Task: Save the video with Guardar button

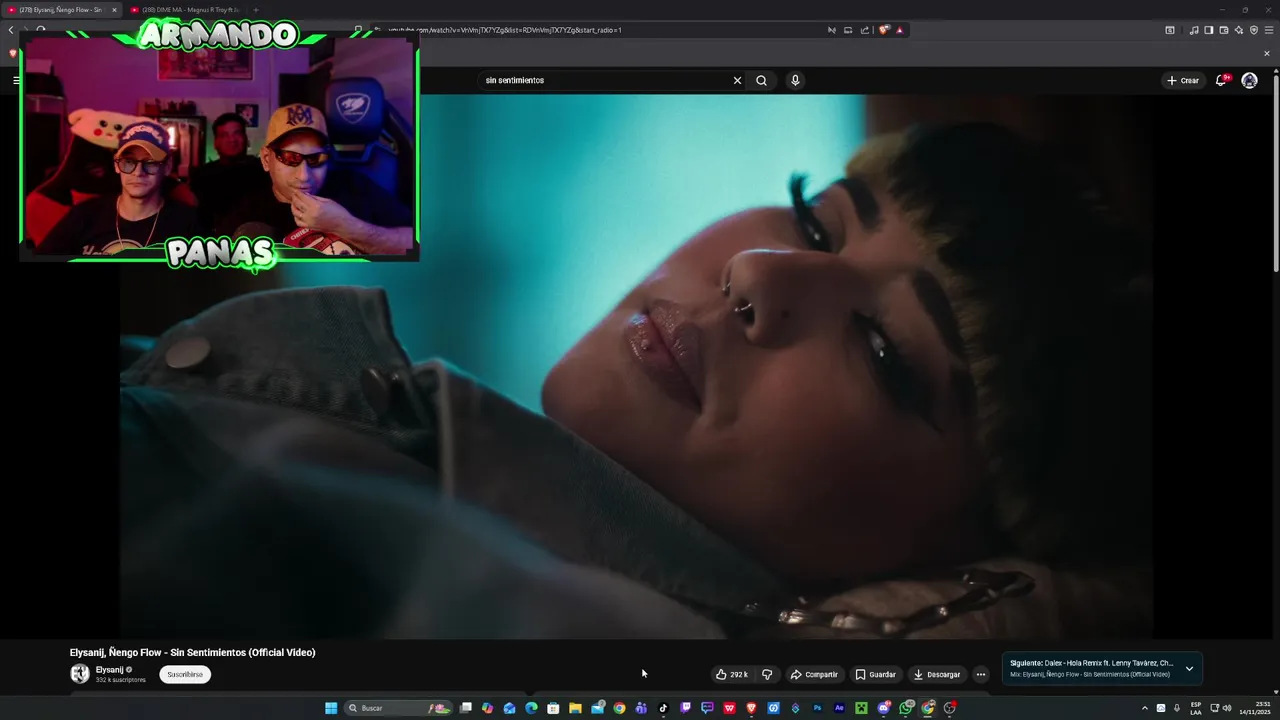Action: (x=875, y=674)
